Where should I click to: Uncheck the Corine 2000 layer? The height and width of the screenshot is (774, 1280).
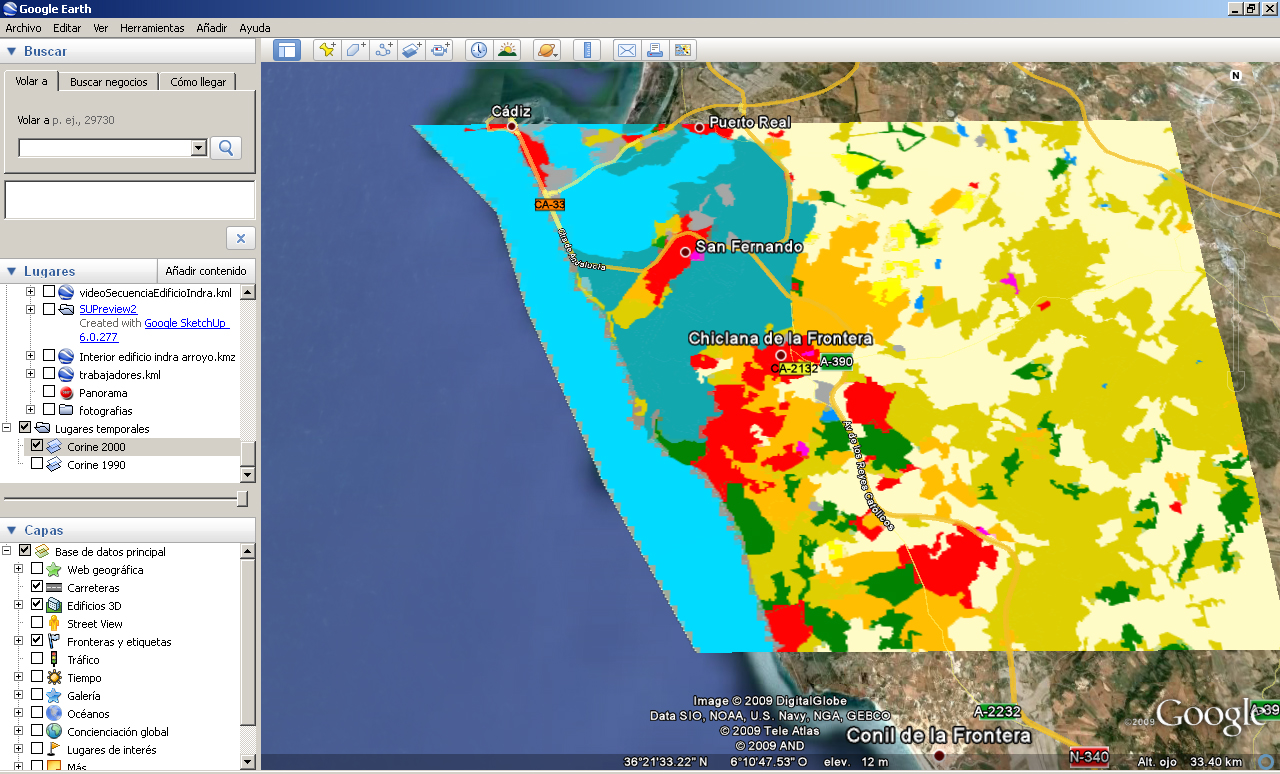click(x=37, y=446)
